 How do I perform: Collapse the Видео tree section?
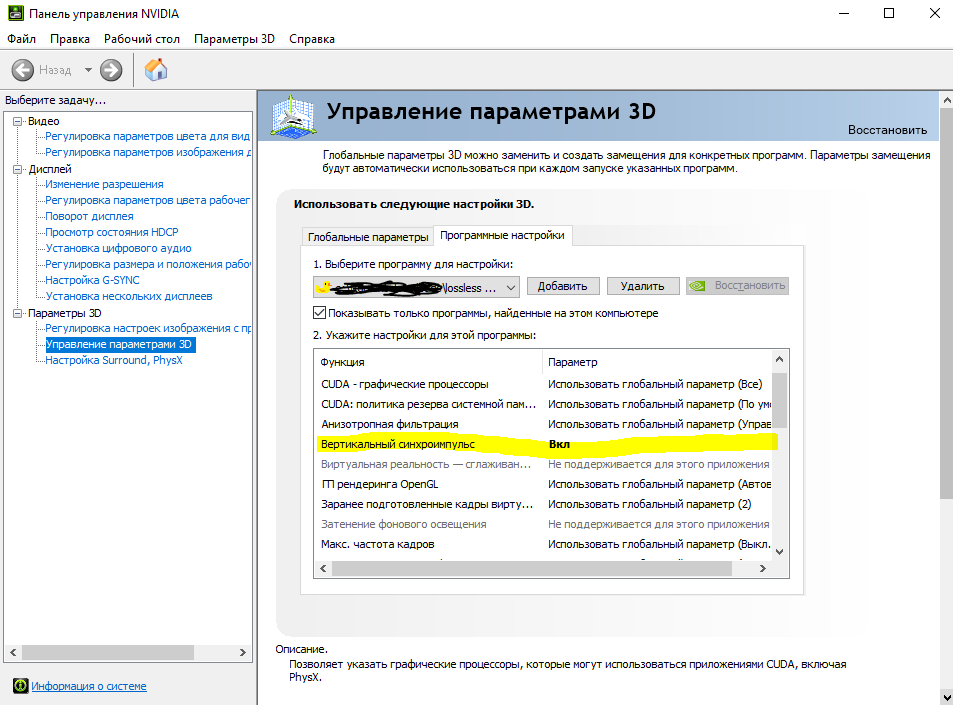[18, 122]
